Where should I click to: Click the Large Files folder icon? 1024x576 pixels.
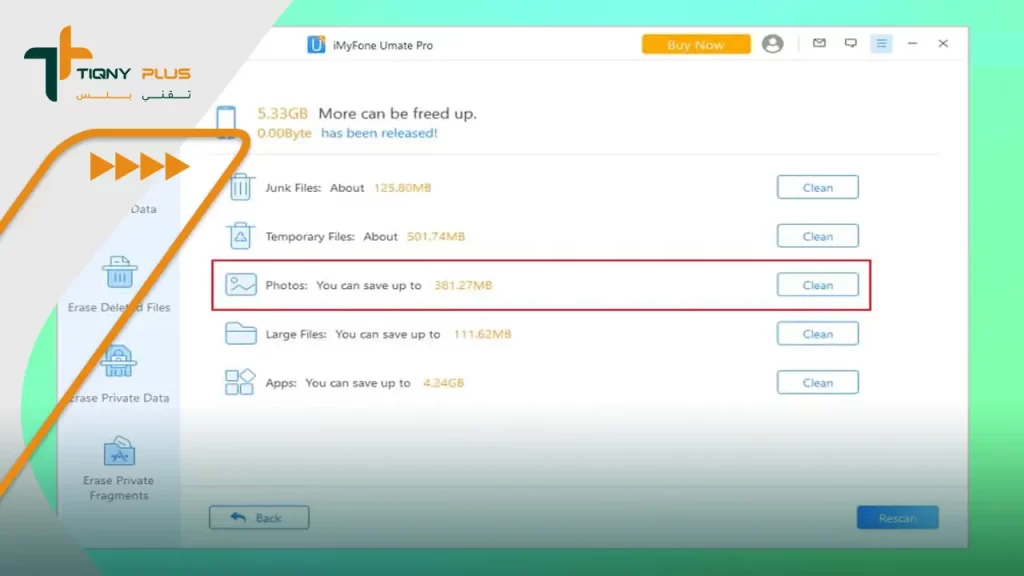click(241, 333)
